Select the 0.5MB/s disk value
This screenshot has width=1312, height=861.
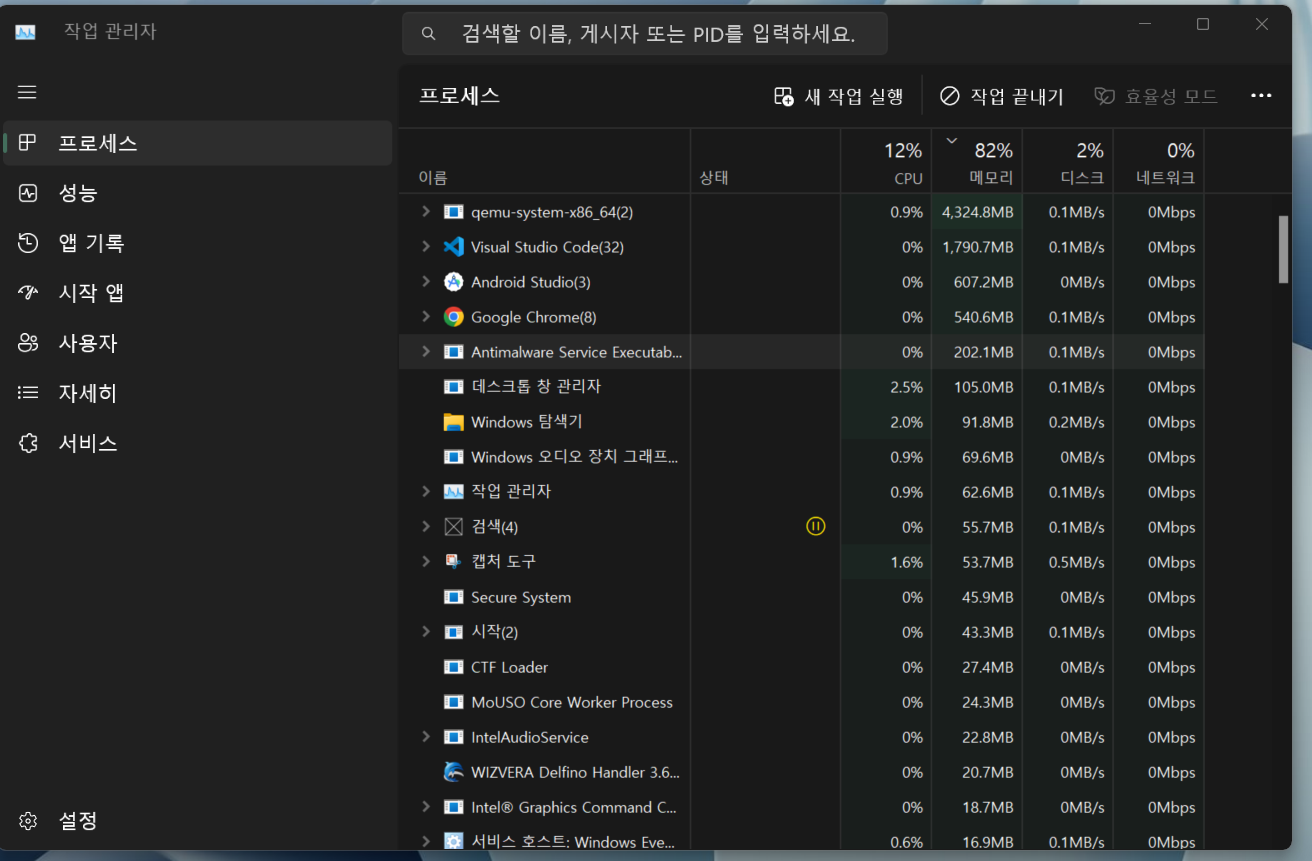1076,562
